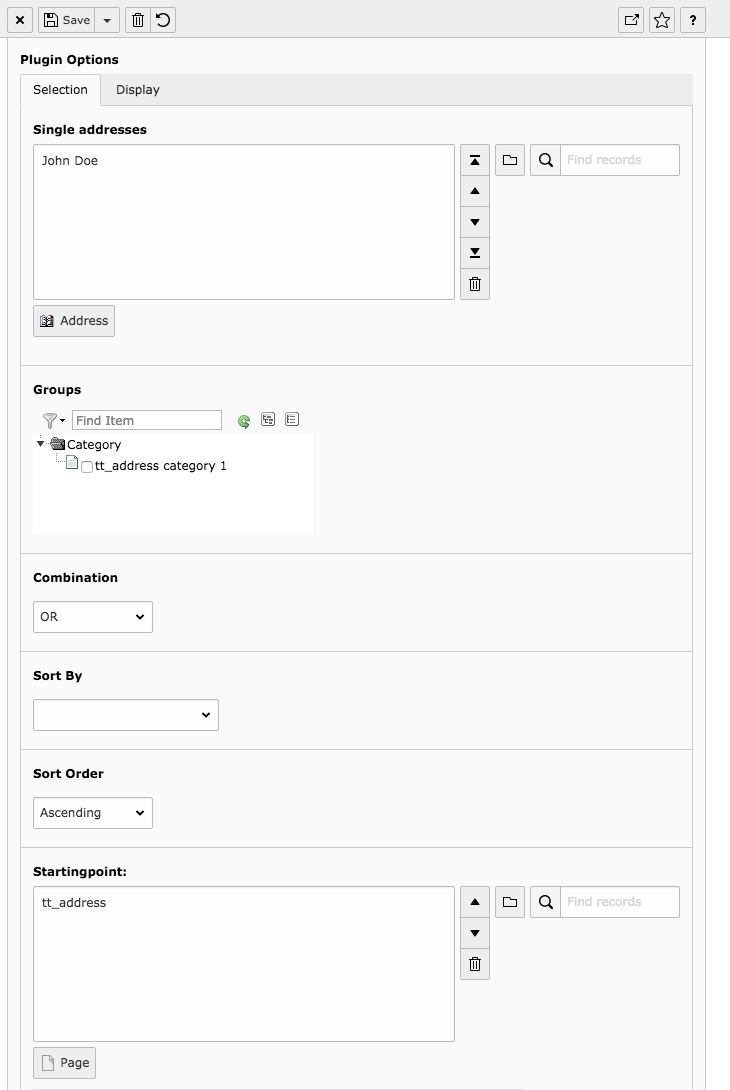Screen dimensions: 730x1090
Task: Bookmark this page with the star icon
Action: pyautogui.click(x=662, y=20)
